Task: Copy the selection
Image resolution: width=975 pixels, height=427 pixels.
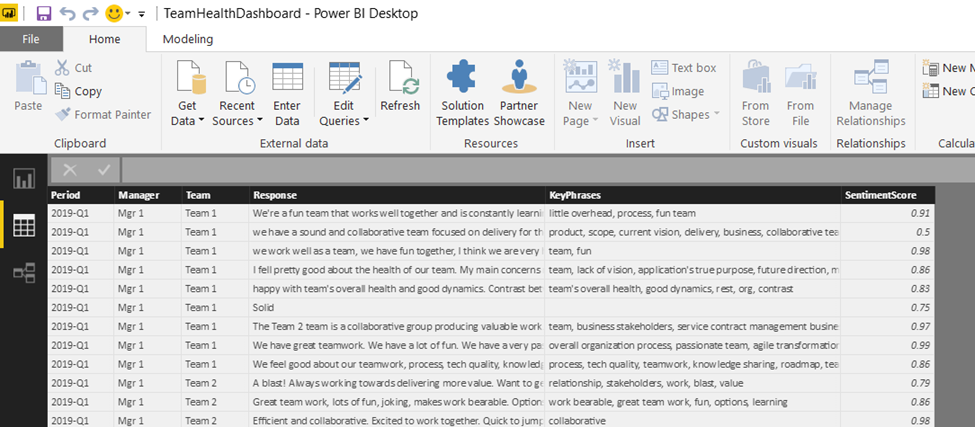Action: (78, 91)
